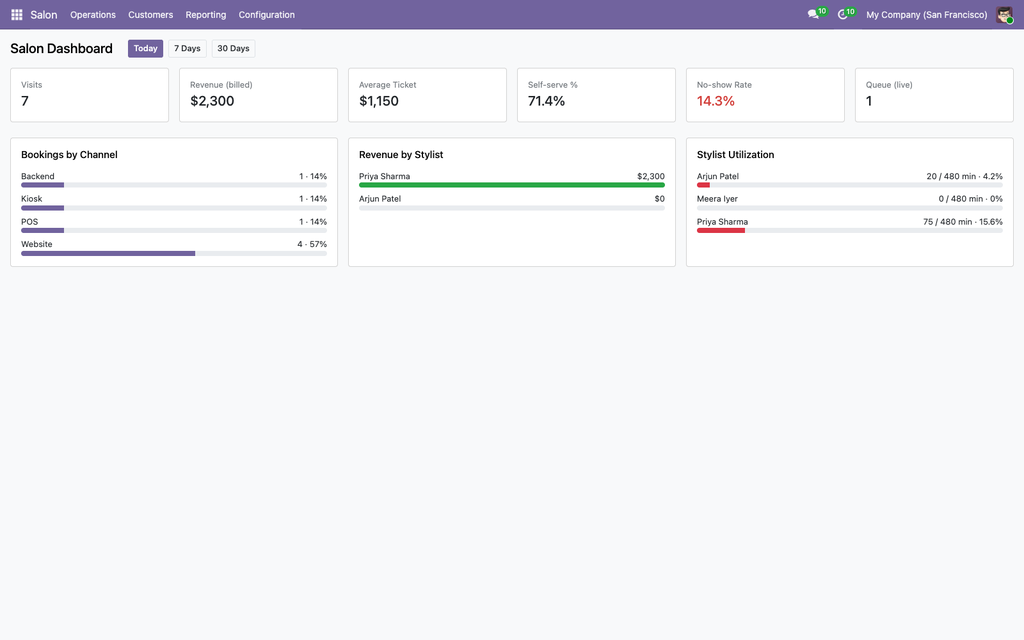Viewport: 1024px width, 640px height.
Task: Switch to the 30 Days period
Action: pyautogui.click(x=233, y=48)
